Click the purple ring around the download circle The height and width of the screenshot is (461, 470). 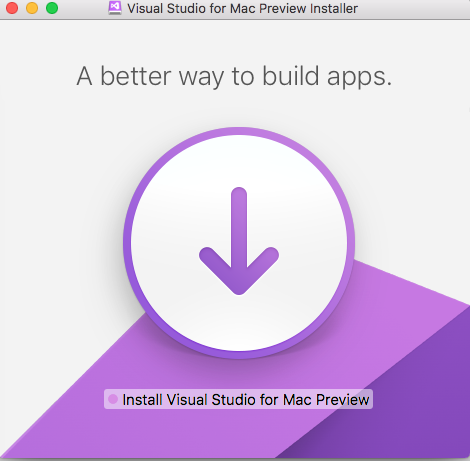click(x=239, y=131)
